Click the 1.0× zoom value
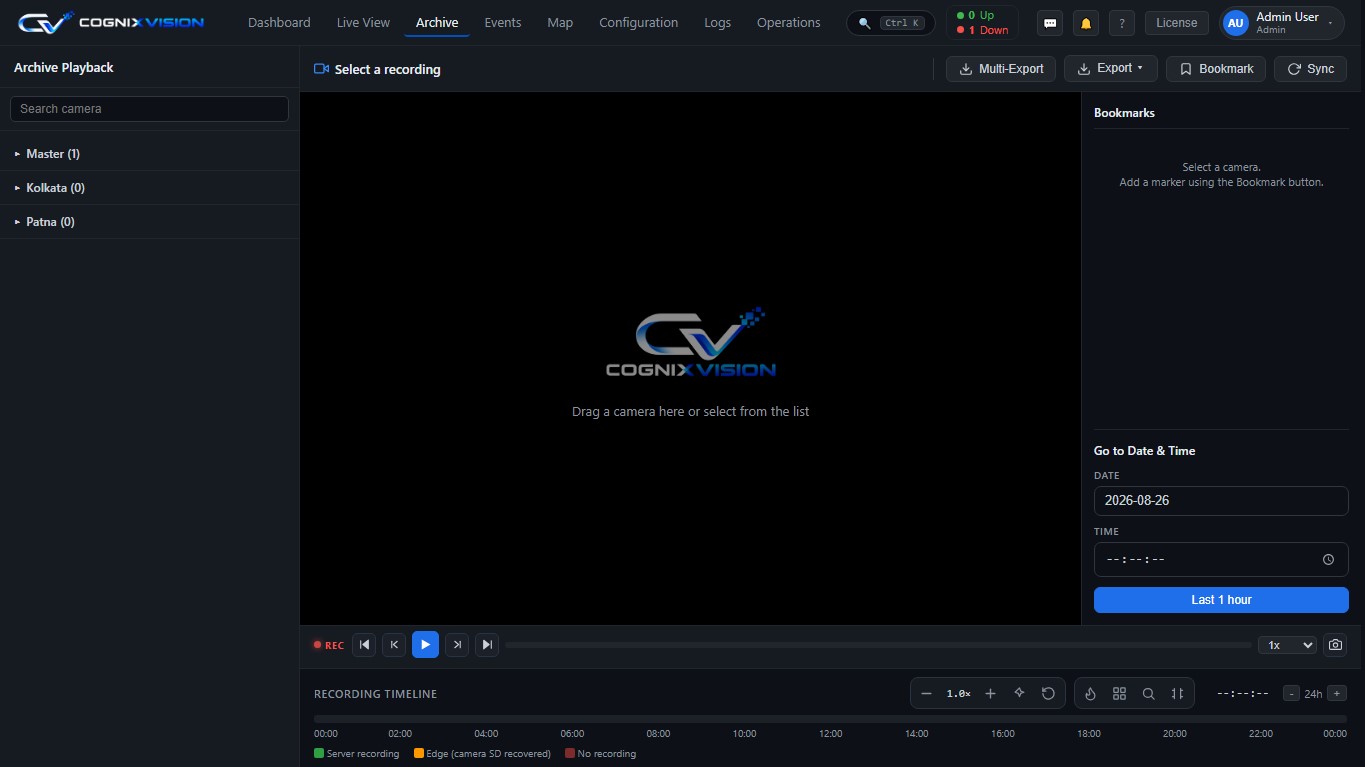This screenshot has width=1365, height=767. point(958,694)
